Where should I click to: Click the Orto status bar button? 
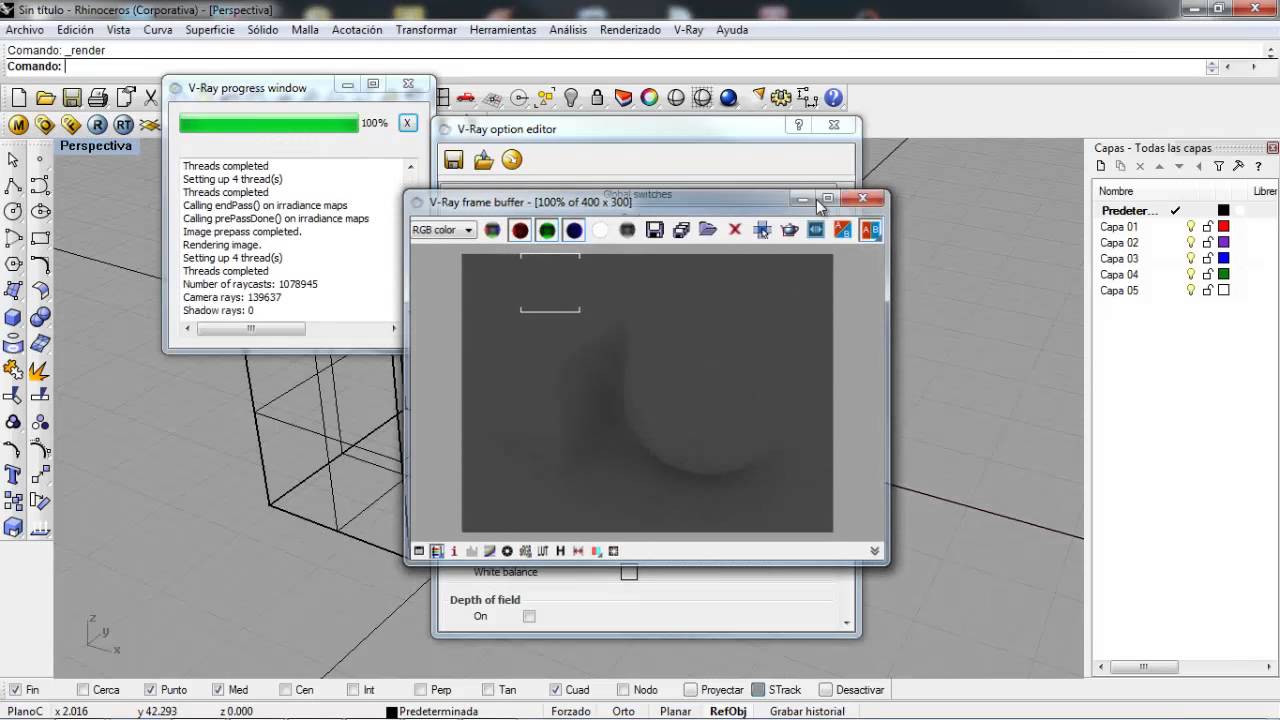[623, 711]
